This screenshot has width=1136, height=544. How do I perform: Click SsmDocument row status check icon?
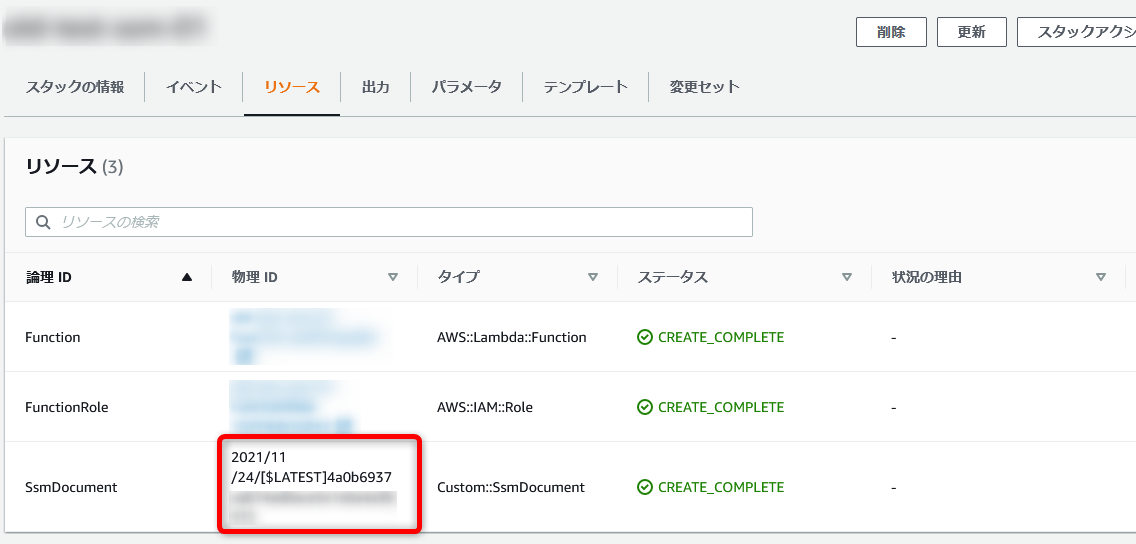(x=645, y=487)
